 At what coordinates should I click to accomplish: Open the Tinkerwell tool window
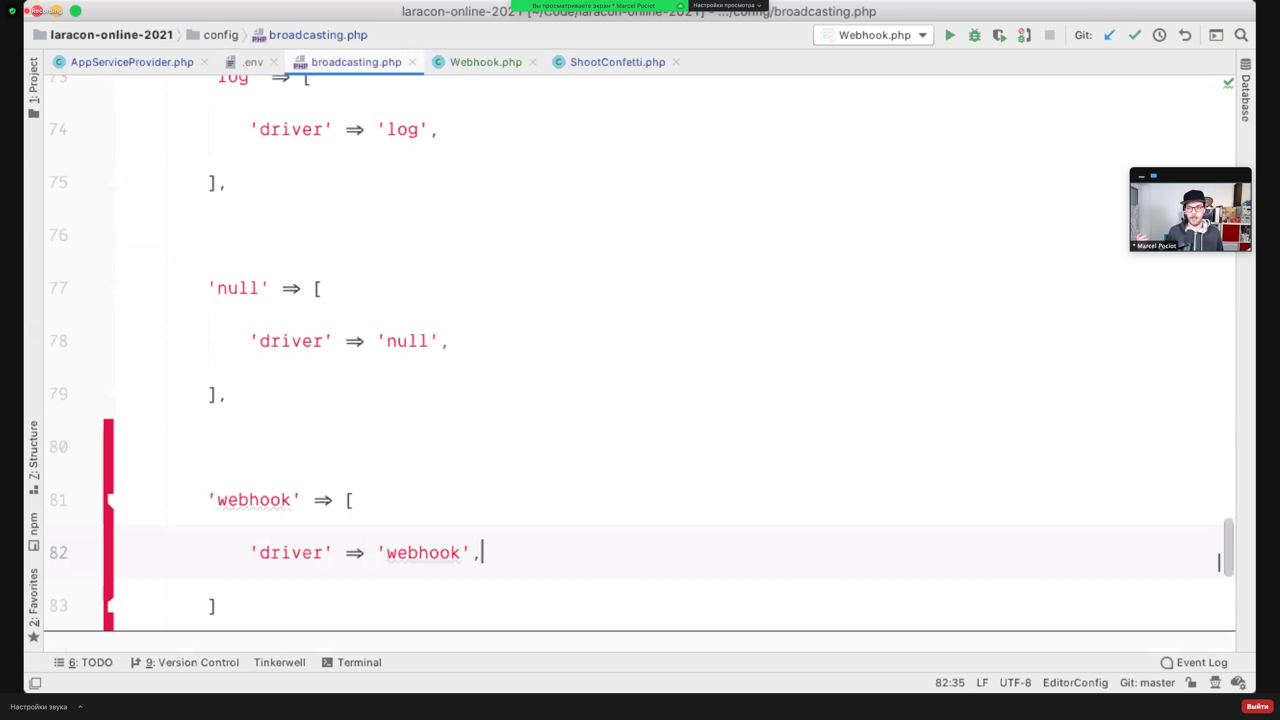click(x=279, y=662)
